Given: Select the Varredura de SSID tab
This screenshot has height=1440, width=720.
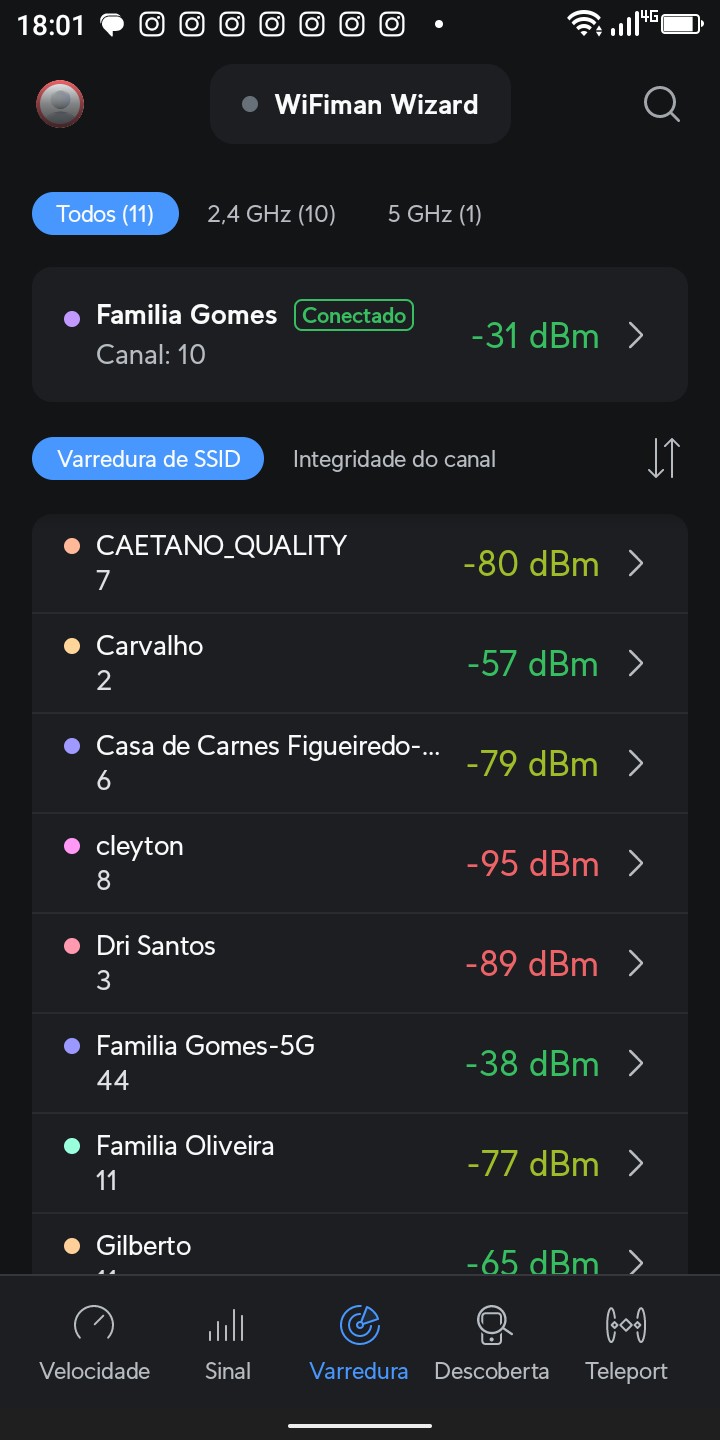Looking at the screenshot, I should tap(148, 459).
